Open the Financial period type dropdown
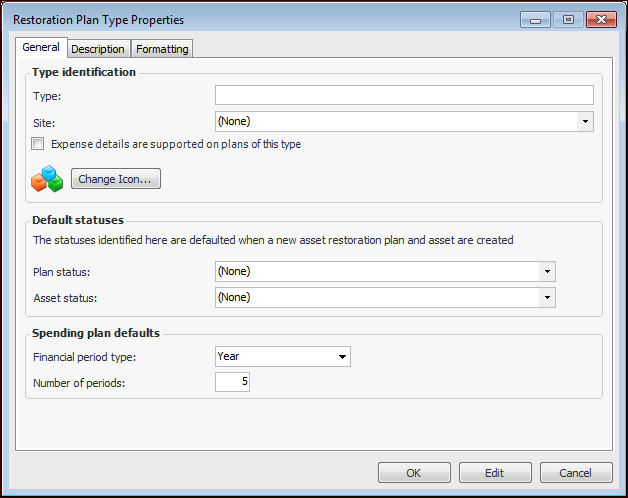This screenshot has height=498, width=628. point(342,356)
